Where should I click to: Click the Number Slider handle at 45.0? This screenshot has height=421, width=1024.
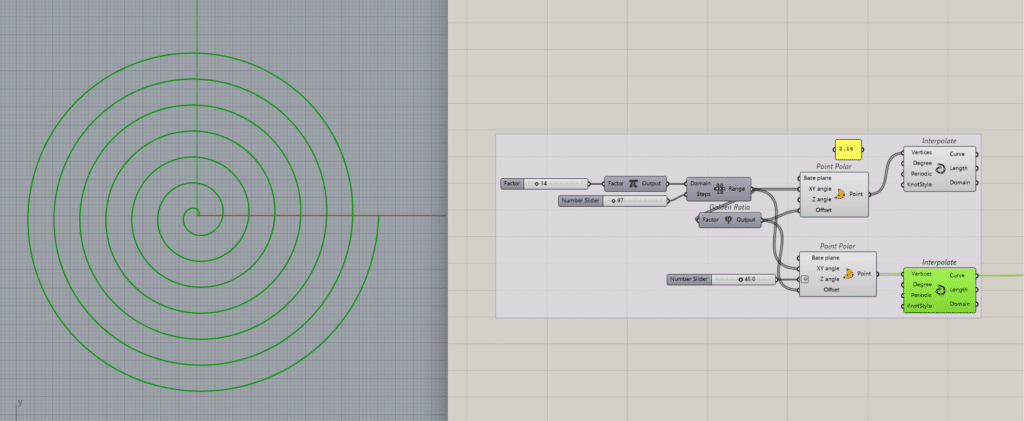(740, 279)
